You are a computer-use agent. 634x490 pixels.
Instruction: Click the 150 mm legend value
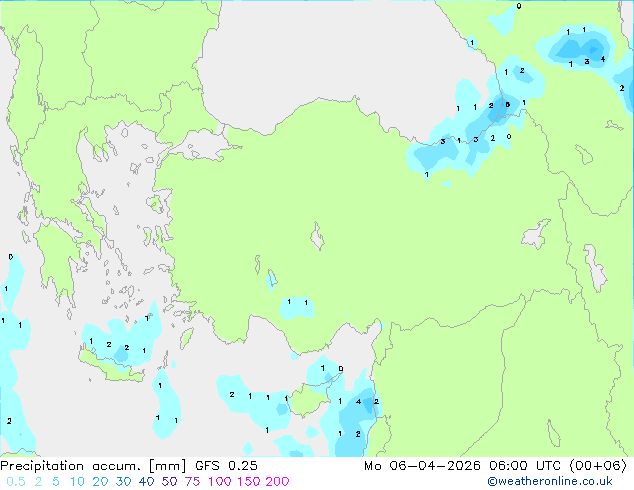(249, 482)
